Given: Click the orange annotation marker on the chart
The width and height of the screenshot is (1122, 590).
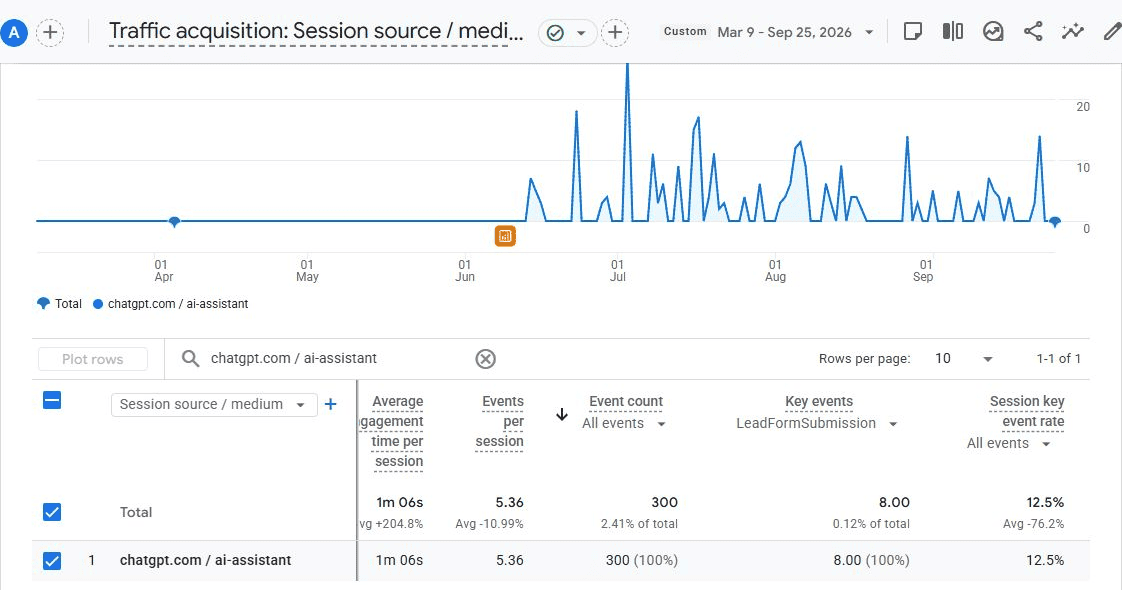Looking at the screenshot, I should pos(505,236).
